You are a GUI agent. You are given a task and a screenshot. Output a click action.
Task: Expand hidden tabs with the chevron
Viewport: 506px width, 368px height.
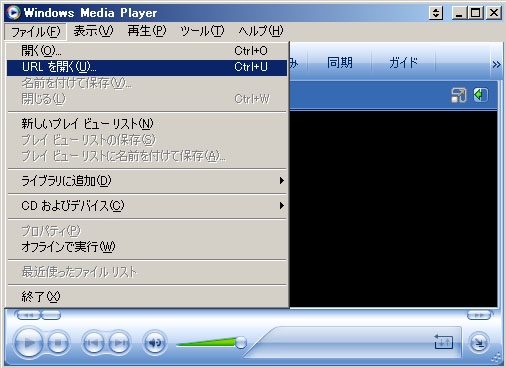[x=496, y=64]
